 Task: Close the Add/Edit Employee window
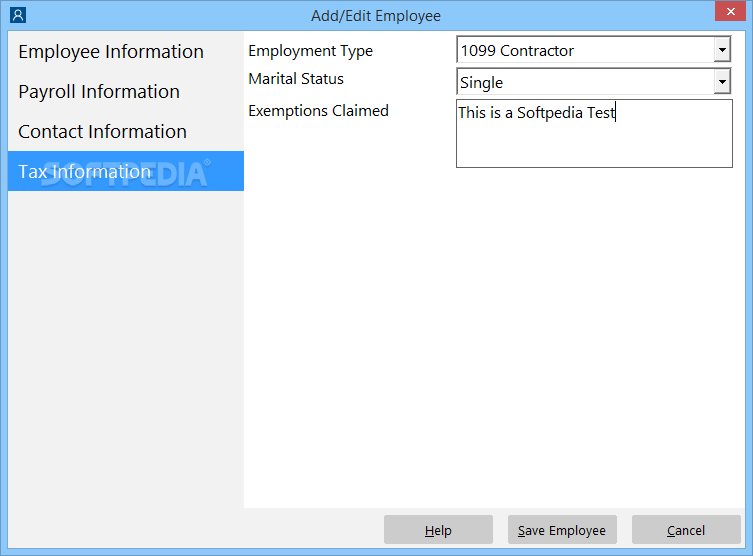click(730, 11)
